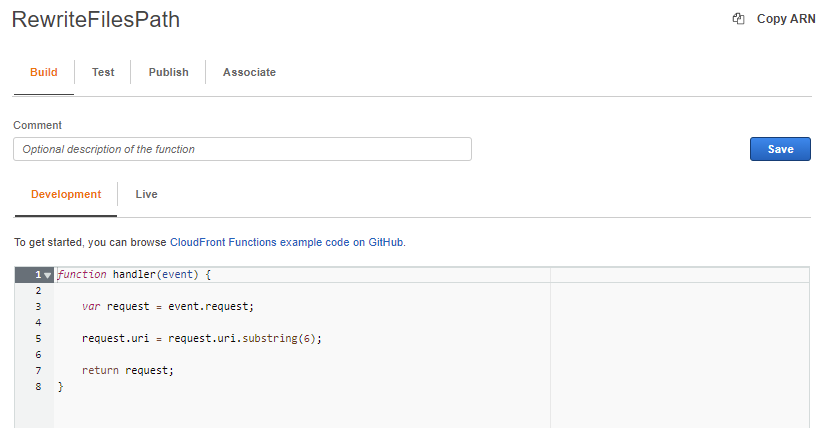Click line number 5 in the gutter
The width and height of the screenshot is (833, 428).
[x=37, y=338]
